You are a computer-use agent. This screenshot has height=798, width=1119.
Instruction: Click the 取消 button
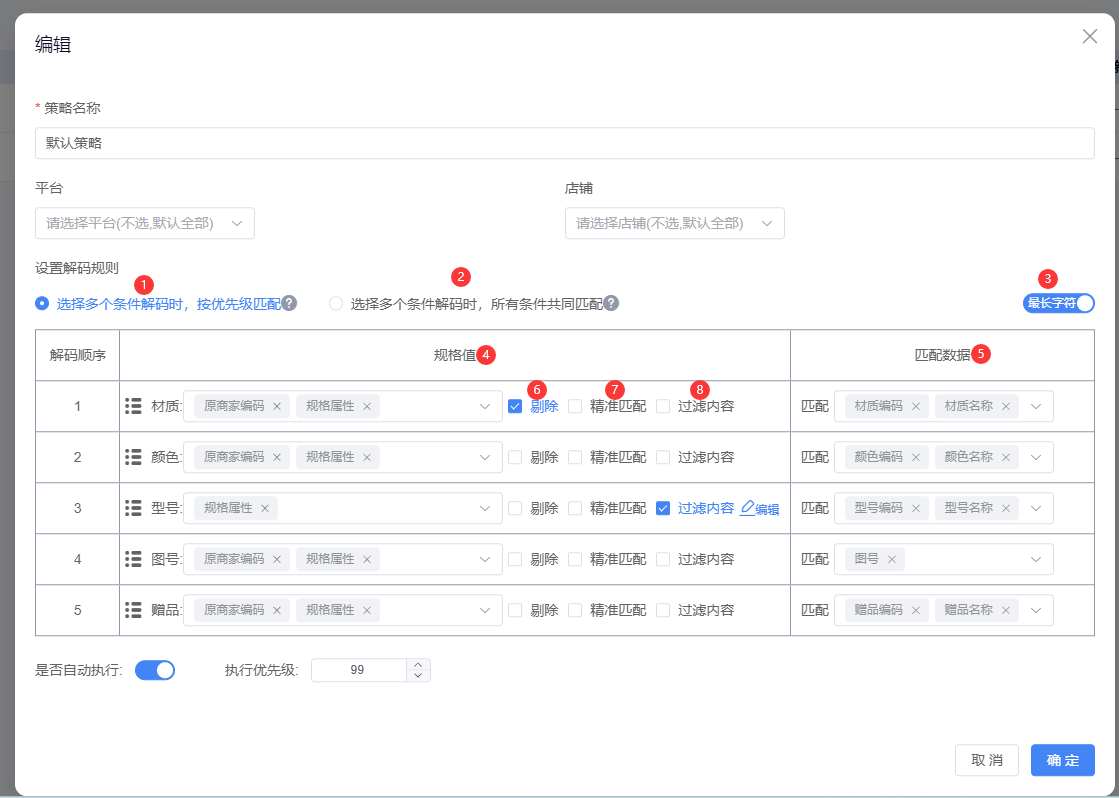click(986, 760)
